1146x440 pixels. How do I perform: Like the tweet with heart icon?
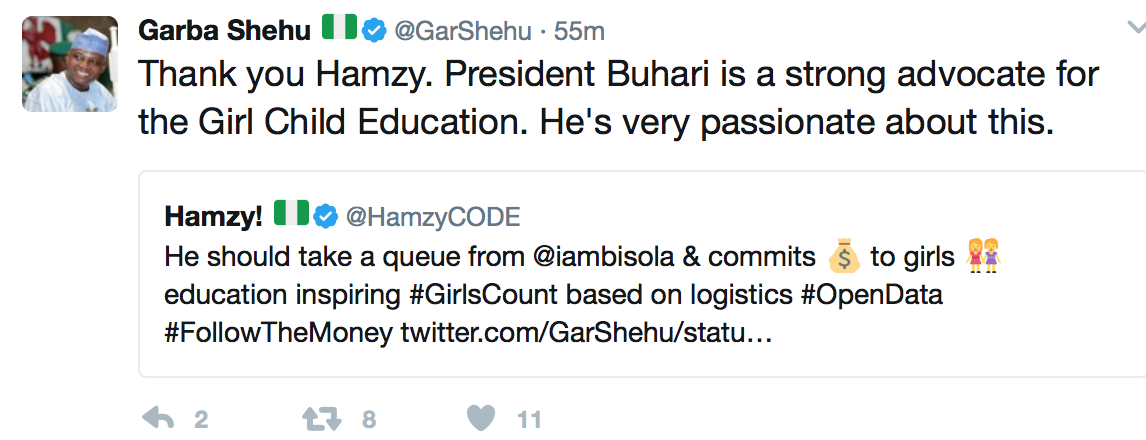click(483, 419)
